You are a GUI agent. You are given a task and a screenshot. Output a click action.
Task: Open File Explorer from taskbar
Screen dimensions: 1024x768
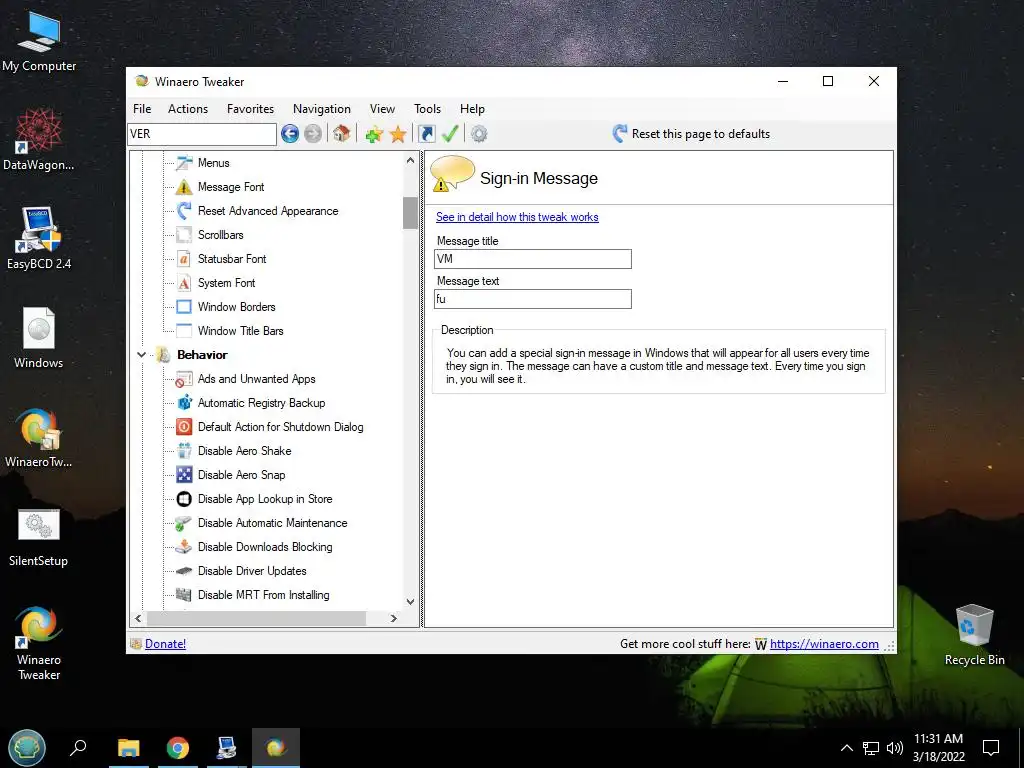(x=129, y=748)
